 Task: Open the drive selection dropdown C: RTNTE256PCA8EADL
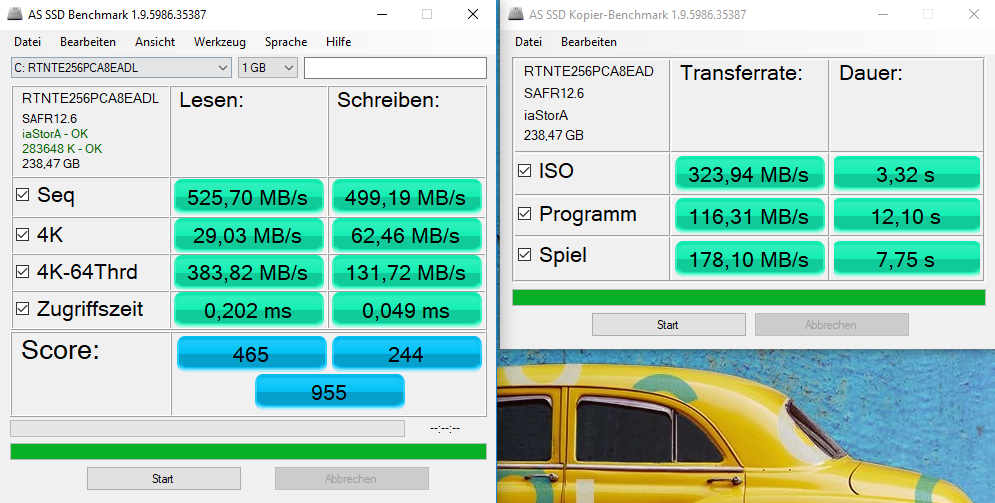[x=121, y=67]
